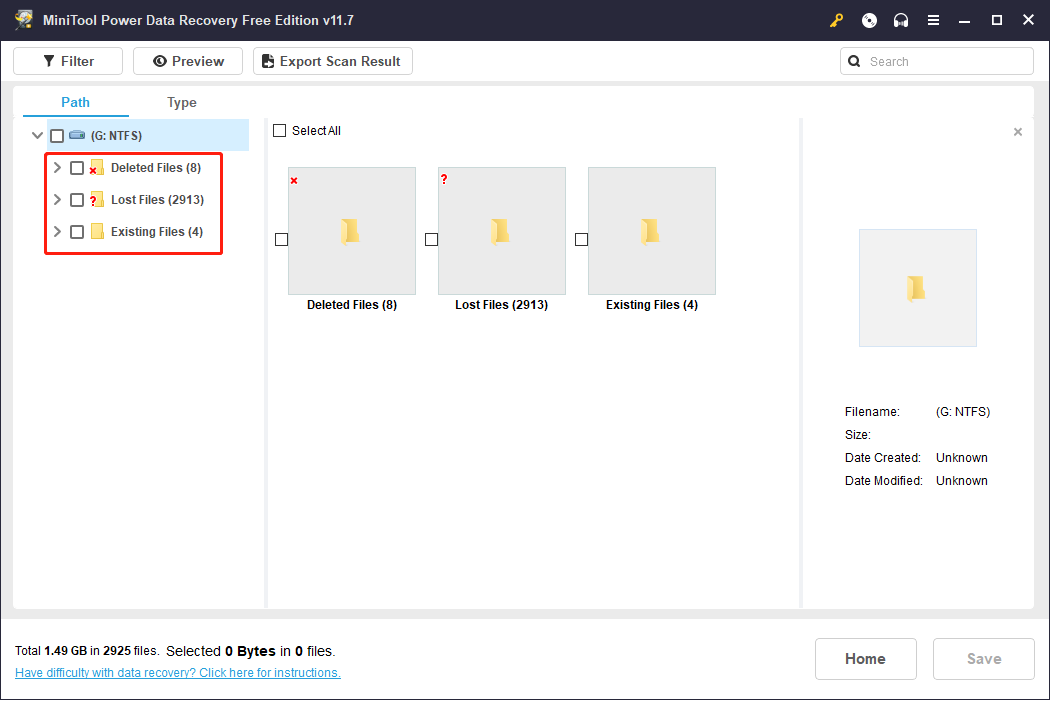Image resolution: width=1051 pixels, height=701 pixels.
Task: Check the Existing Files (4) tree checkbox
Action: (77, 231)
